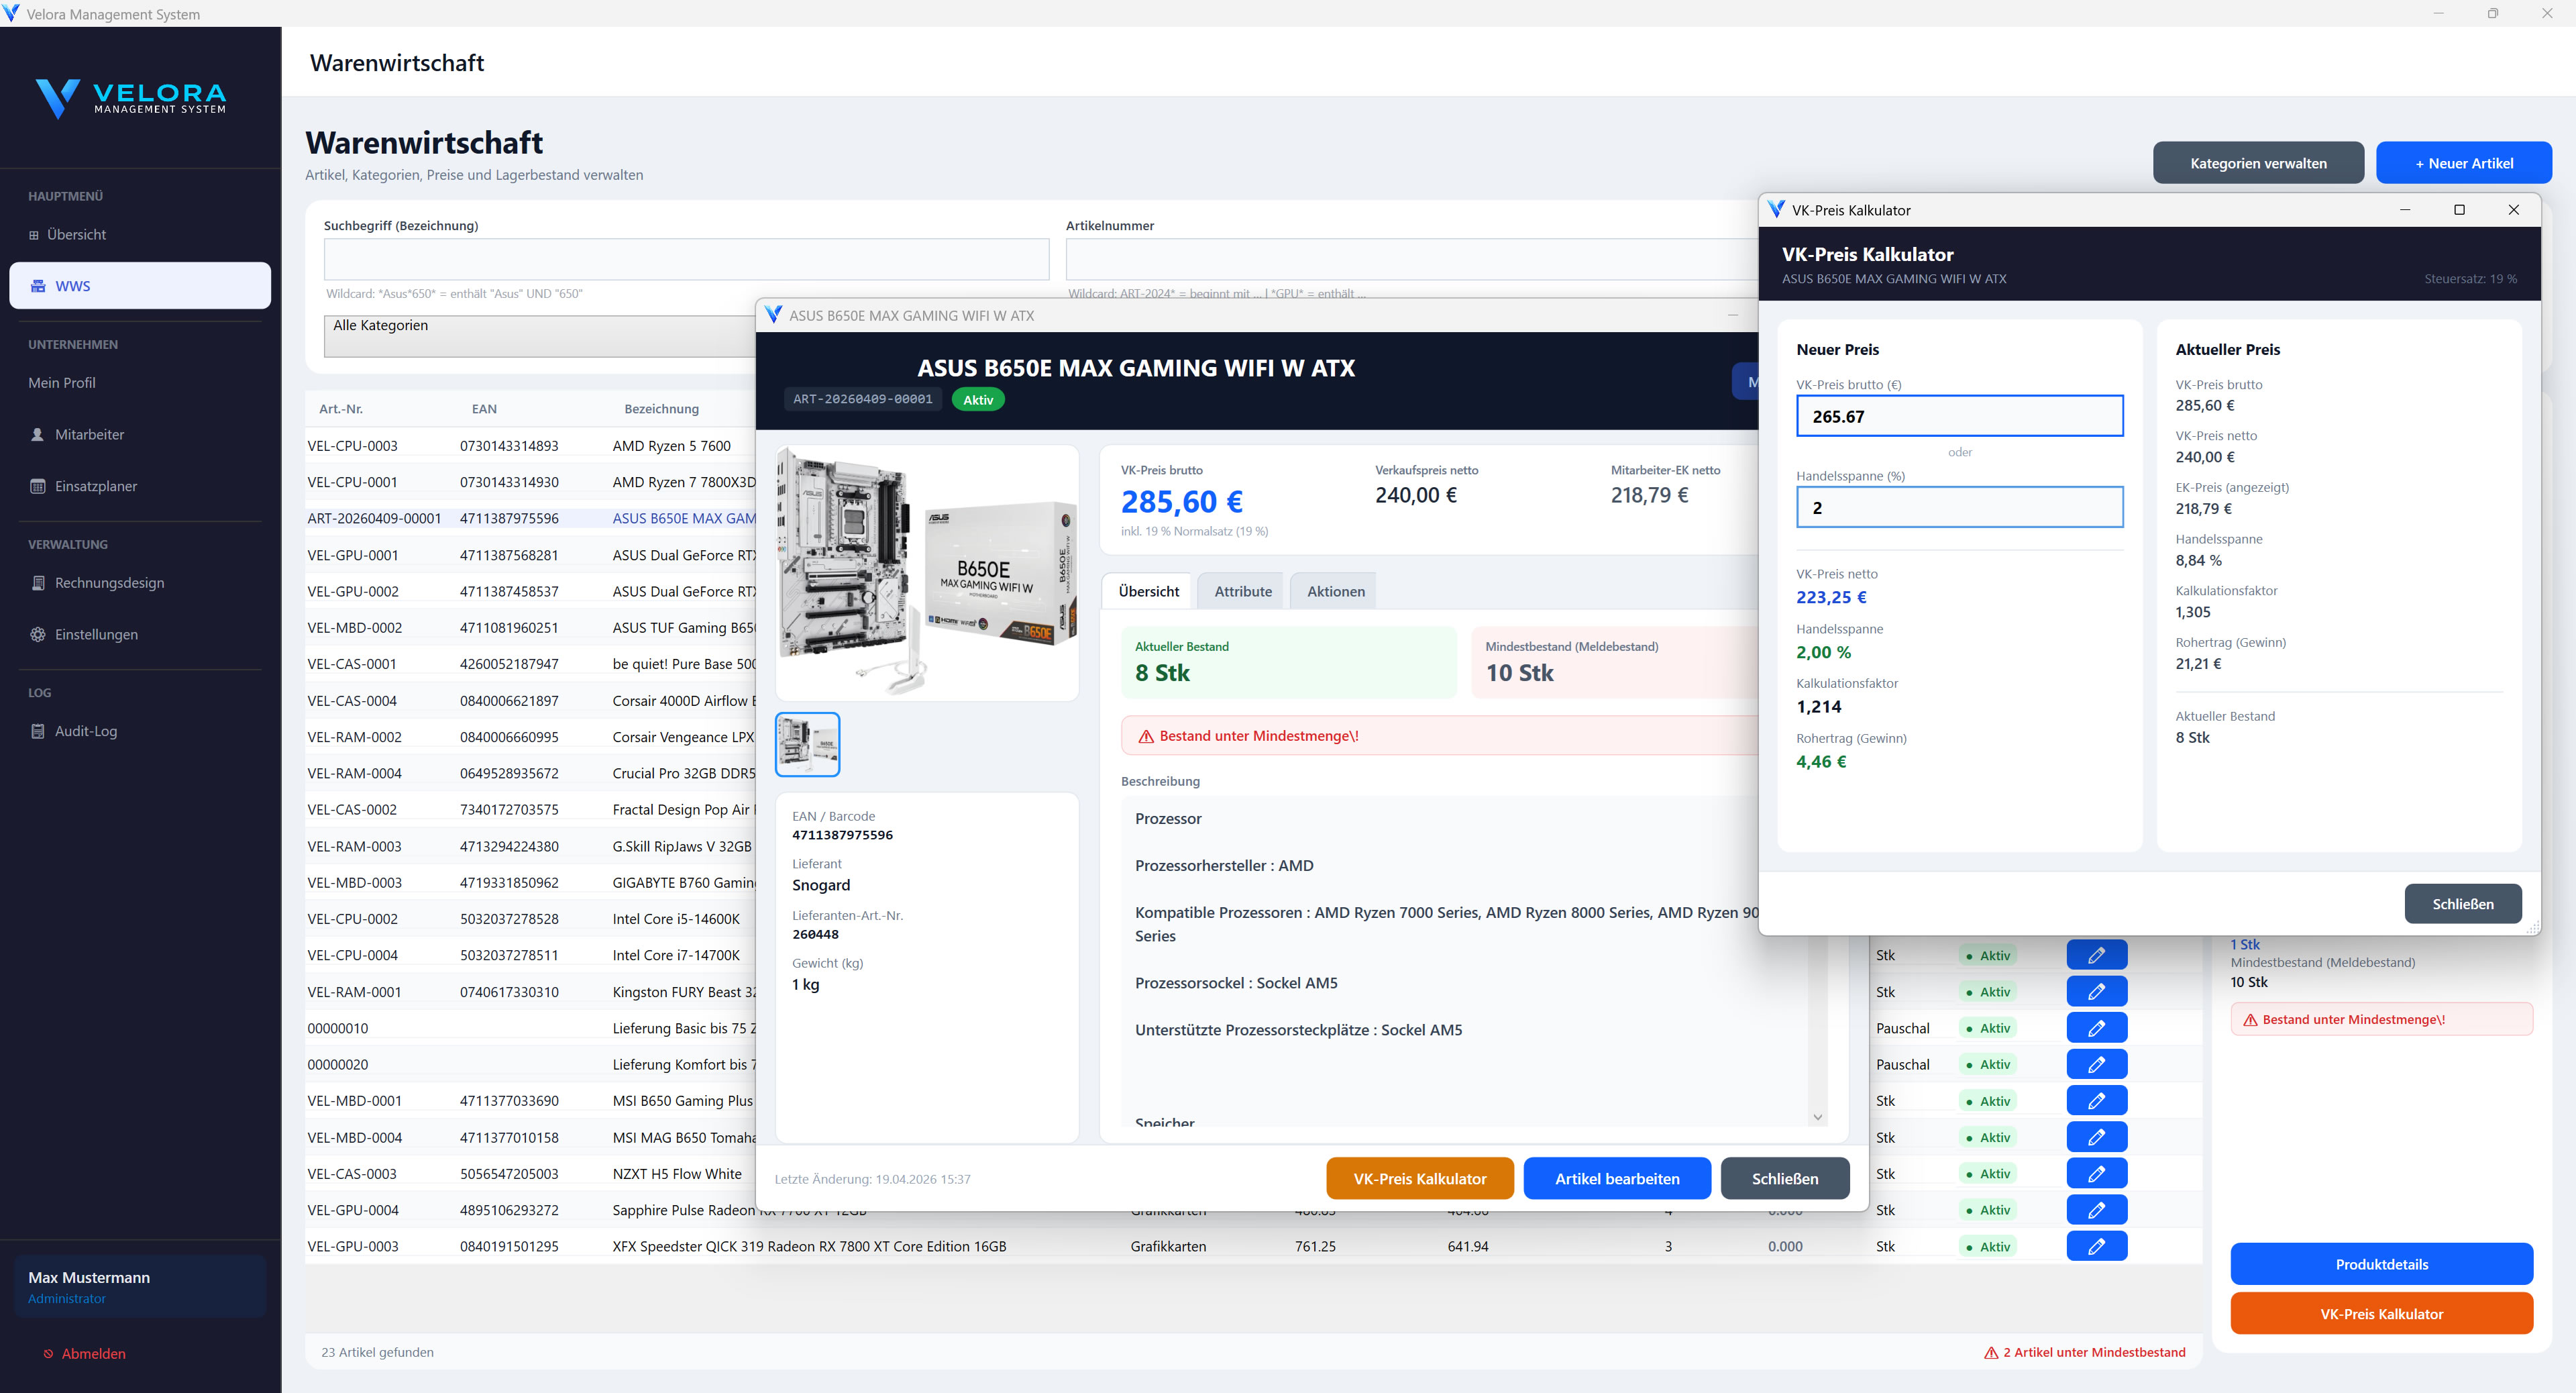Image resolution: width=2576 pixels, height=1393 pixels.
Task: Click the Abmelden logout icon
Action: (48, 1353)
